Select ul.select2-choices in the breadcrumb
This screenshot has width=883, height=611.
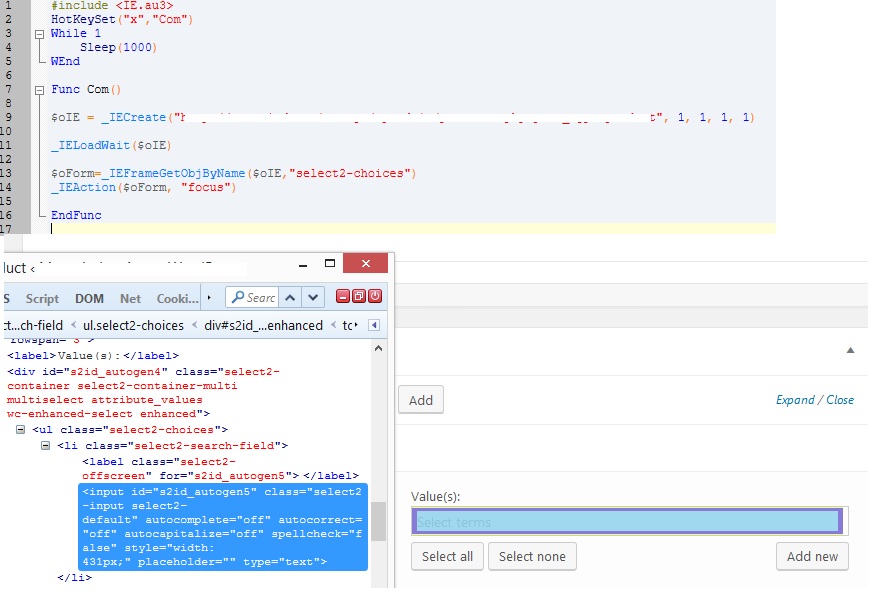133,325
